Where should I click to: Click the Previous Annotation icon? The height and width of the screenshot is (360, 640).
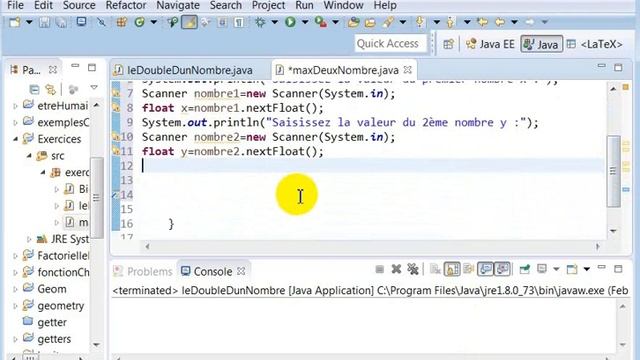450,22
